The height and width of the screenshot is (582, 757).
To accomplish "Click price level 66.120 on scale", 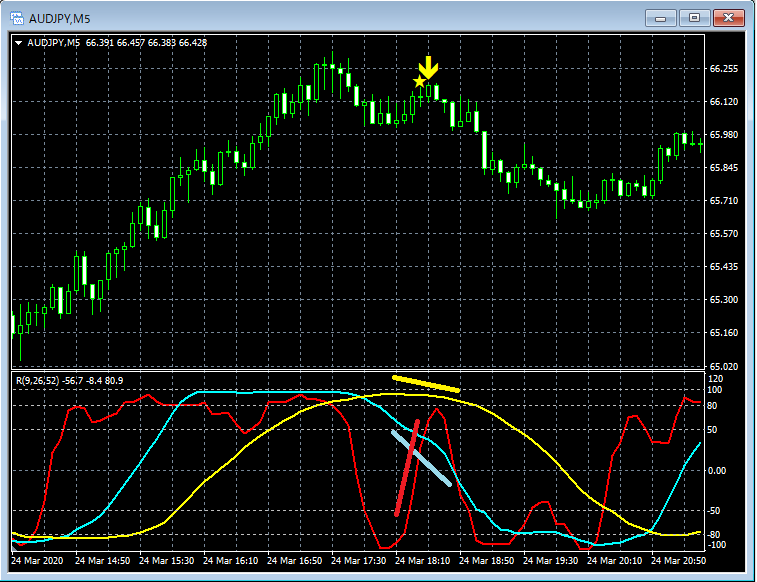I will [724, 102].
